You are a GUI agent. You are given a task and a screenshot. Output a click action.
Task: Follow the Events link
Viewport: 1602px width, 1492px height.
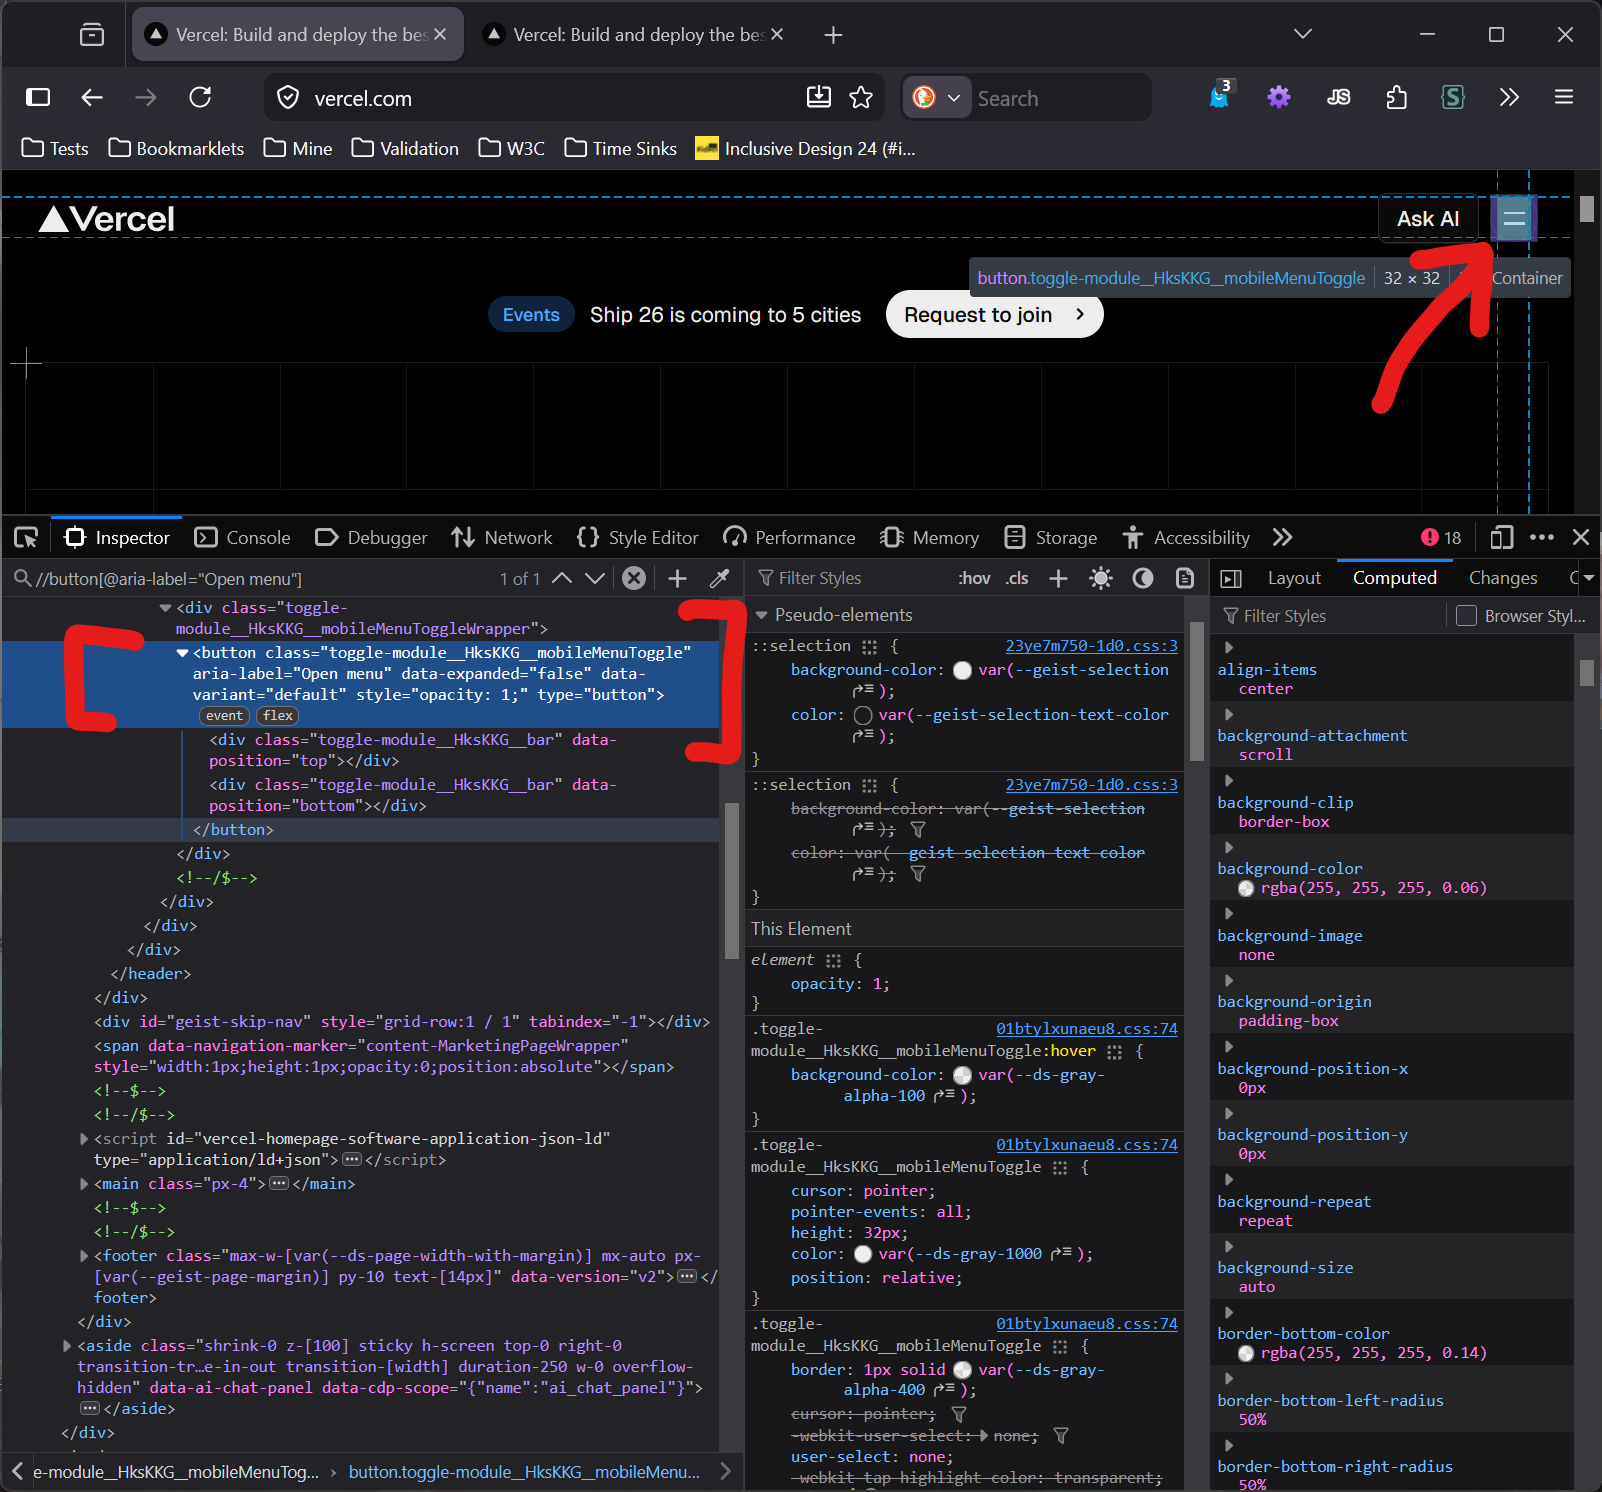point(531,315)
